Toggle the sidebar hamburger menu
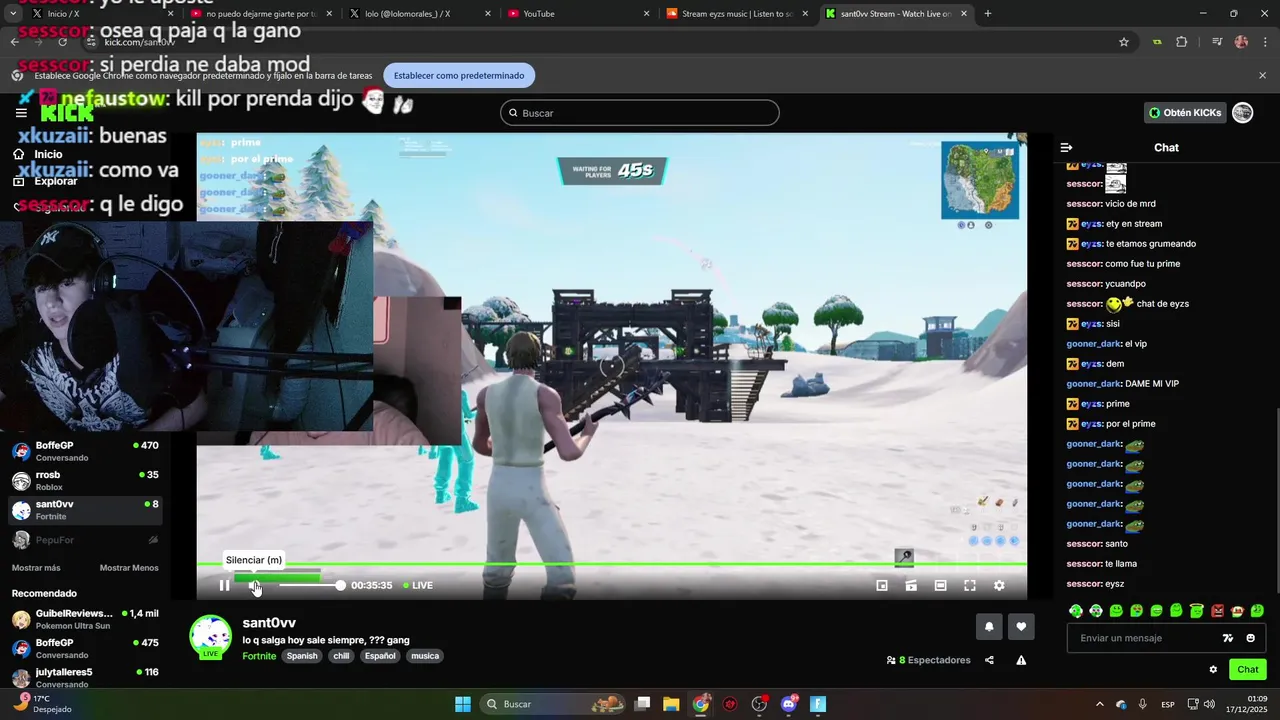Viewport: 1280px width, 720px height. tap(21, 113)
